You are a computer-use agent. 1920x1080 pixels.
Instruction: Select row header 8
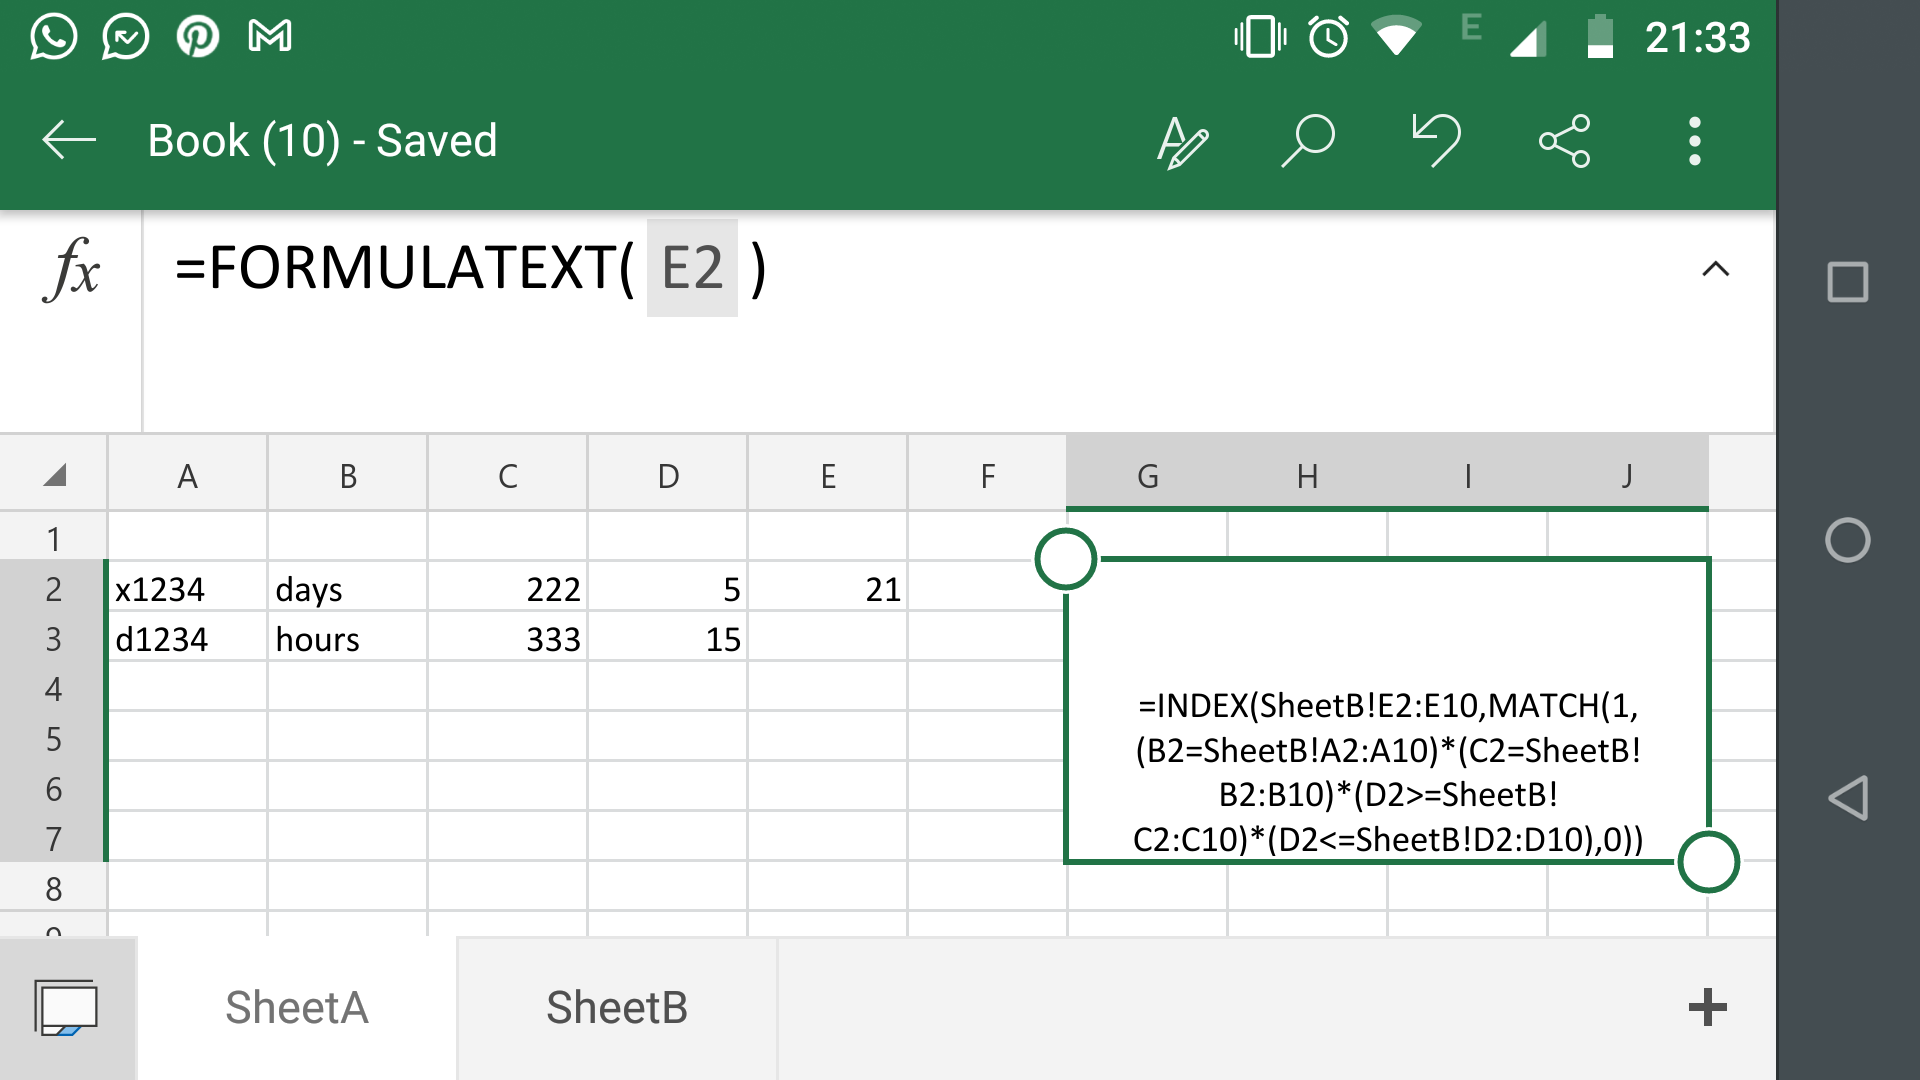point(53,888)
